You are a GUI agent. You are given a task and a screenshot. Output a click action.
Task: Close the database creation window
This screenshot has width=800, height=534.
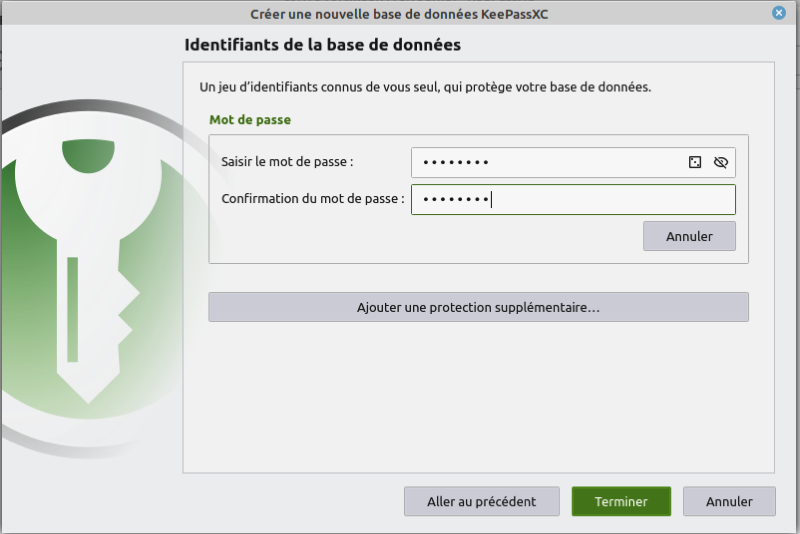tap(778, 13)
